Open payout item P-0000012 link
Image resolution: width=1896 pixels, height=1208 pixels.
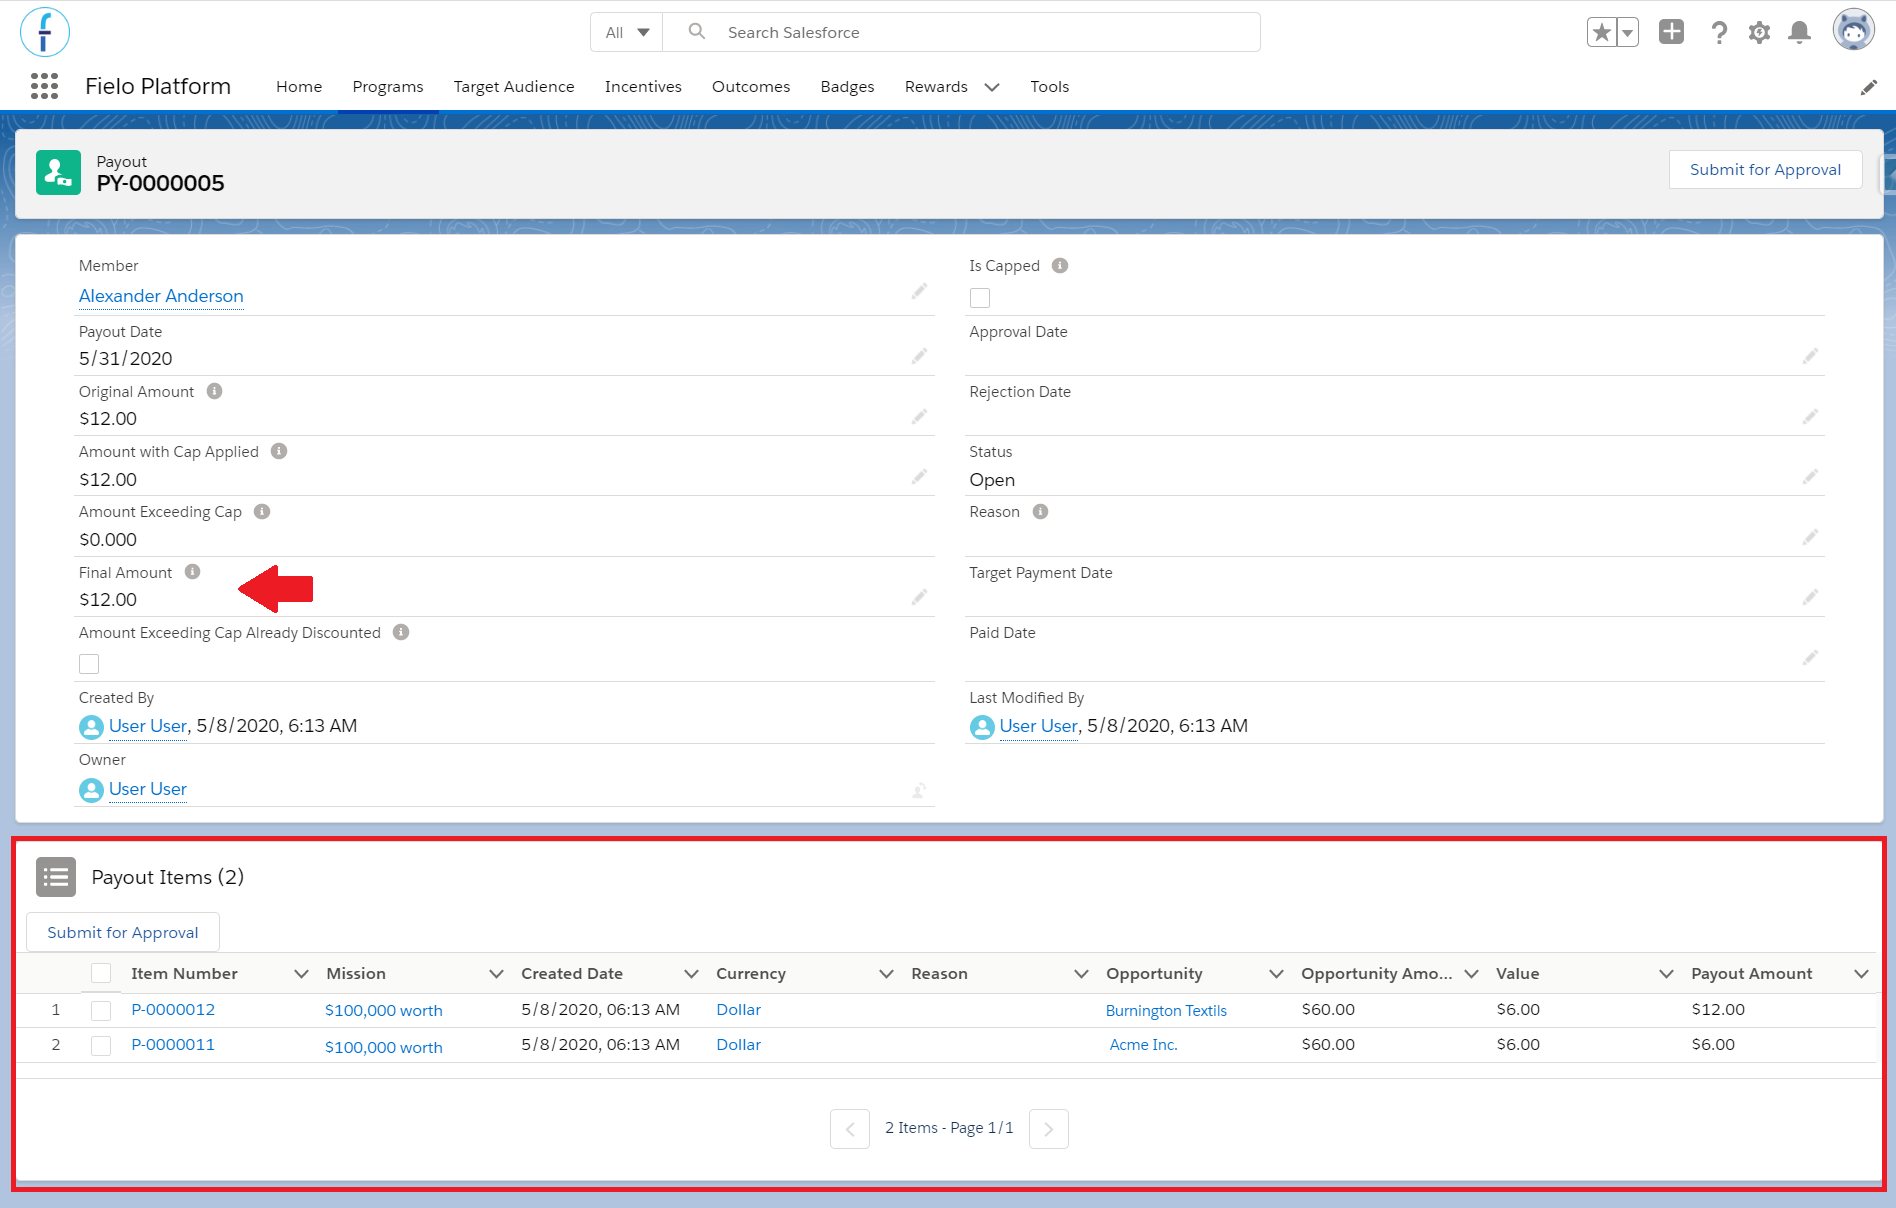pyautogui.click(x=173, y=1010)
